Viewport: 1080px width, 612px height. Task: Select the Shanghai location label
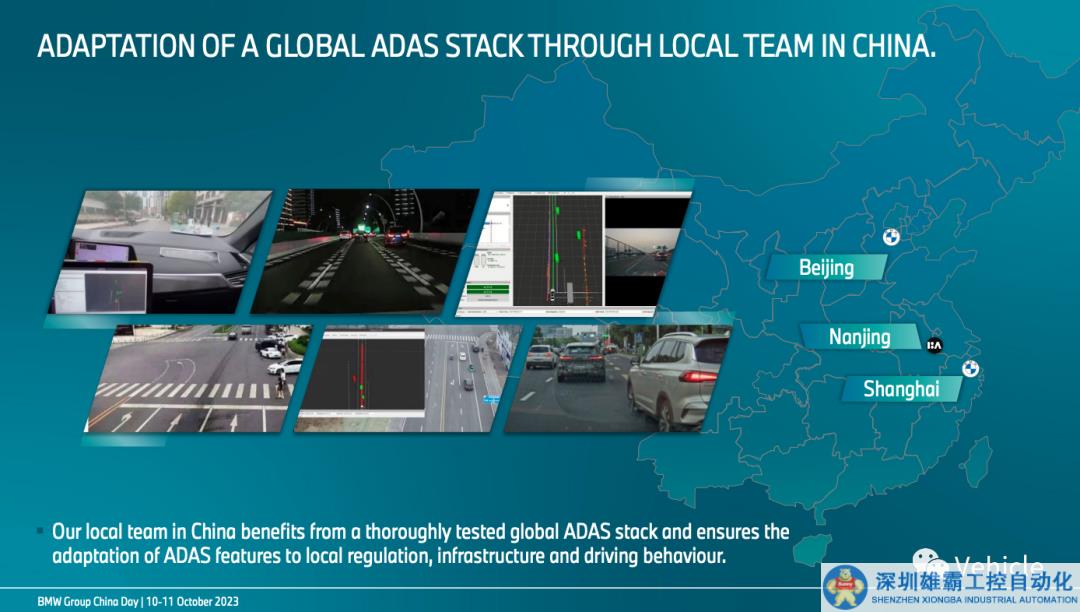(900, 389)
